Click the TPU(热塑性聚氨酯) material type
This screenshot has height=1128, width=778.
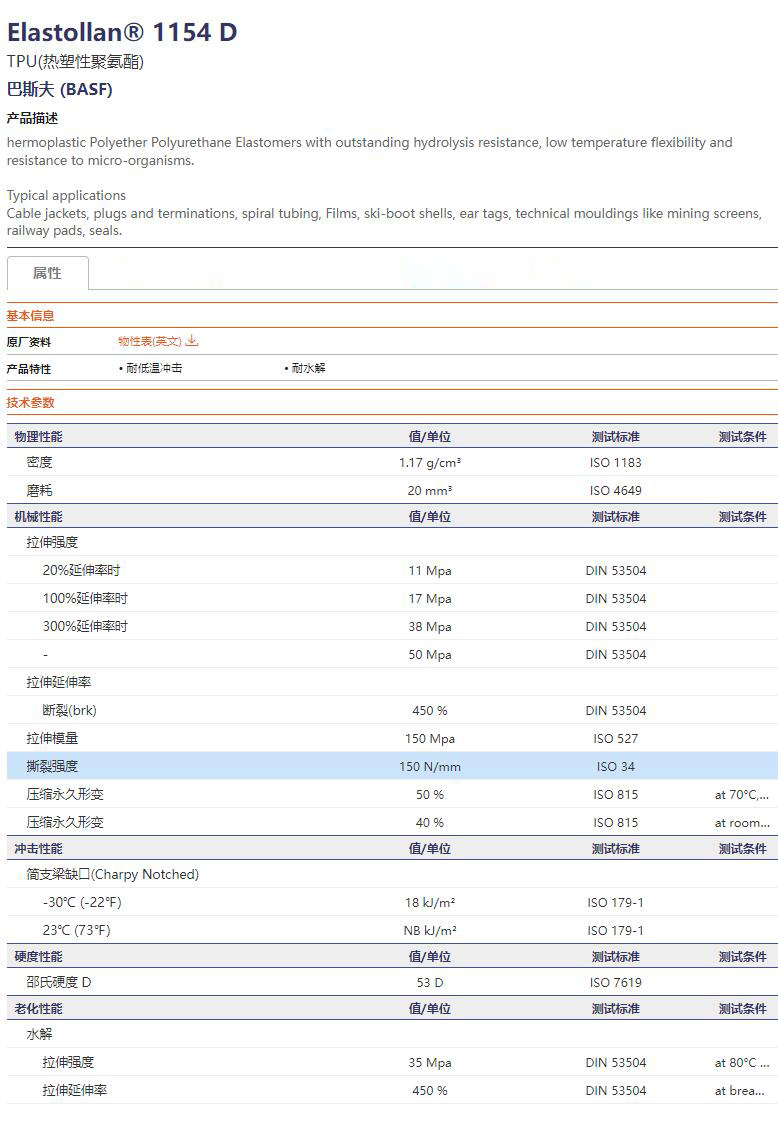click(x=76, y=62)
